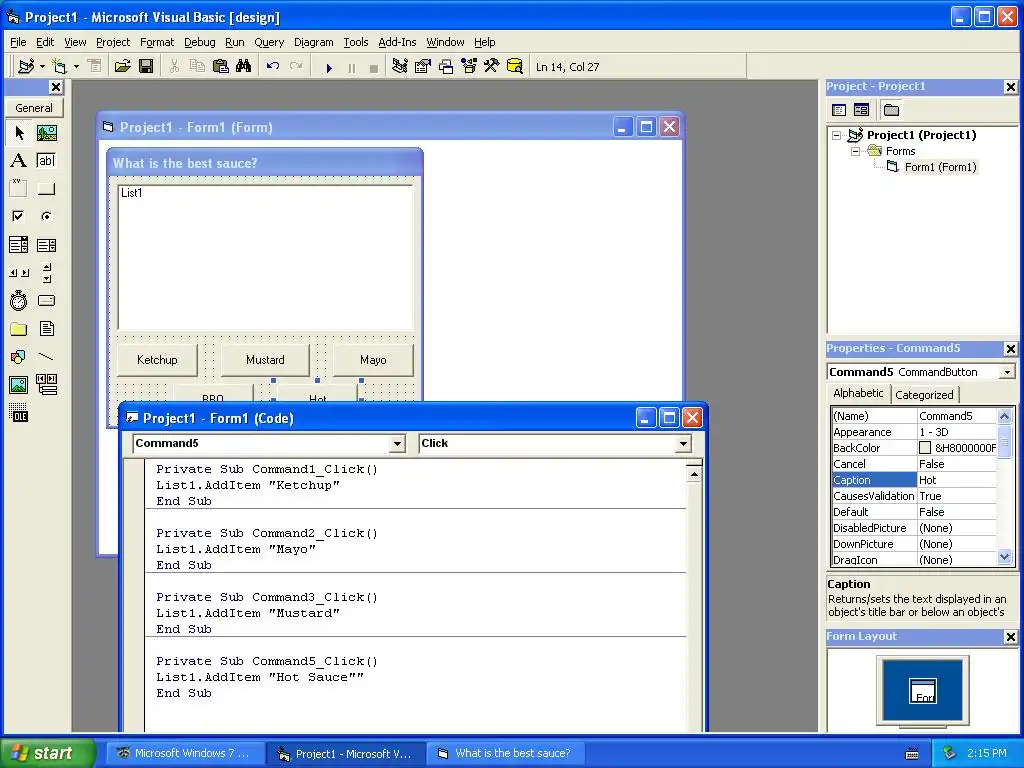Viewport: 1024px width, 768px height.
Task: Select the PictureBox control tool
Action: click(x=46, y=133)
